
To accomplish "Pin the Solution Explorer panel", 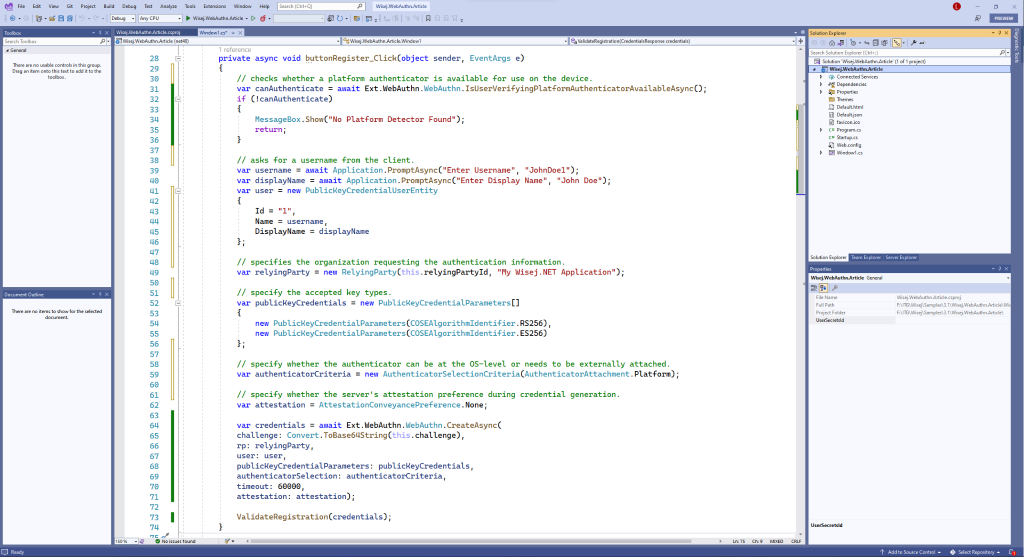I will tap(999, 33).
